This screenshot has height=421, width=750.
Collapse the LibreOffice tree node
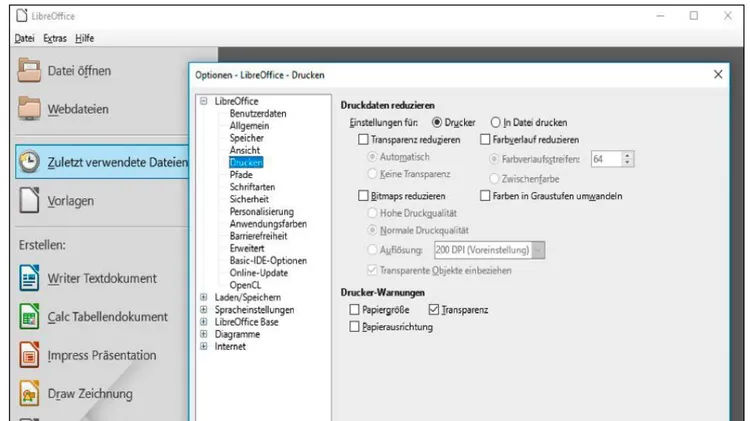[204, 101]
